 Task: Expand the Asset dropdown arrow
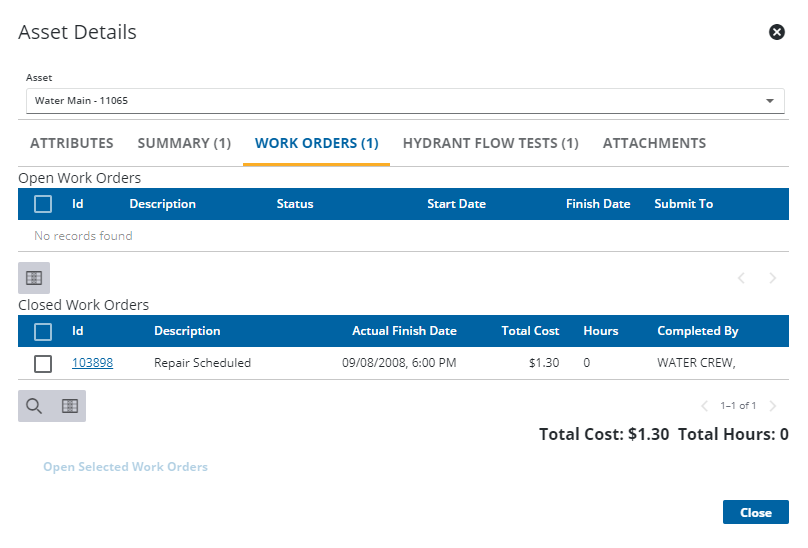pos(769,101)
